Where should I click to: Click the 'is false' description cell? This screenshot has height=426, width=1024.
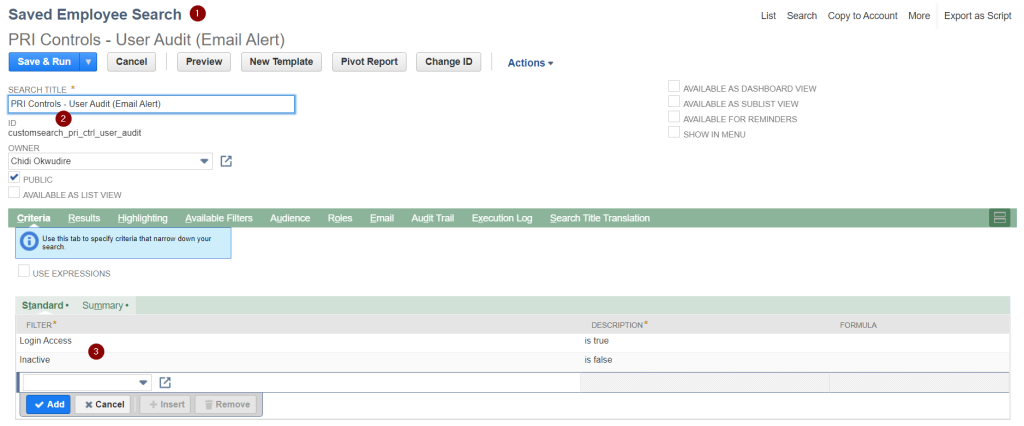[598, 360]
